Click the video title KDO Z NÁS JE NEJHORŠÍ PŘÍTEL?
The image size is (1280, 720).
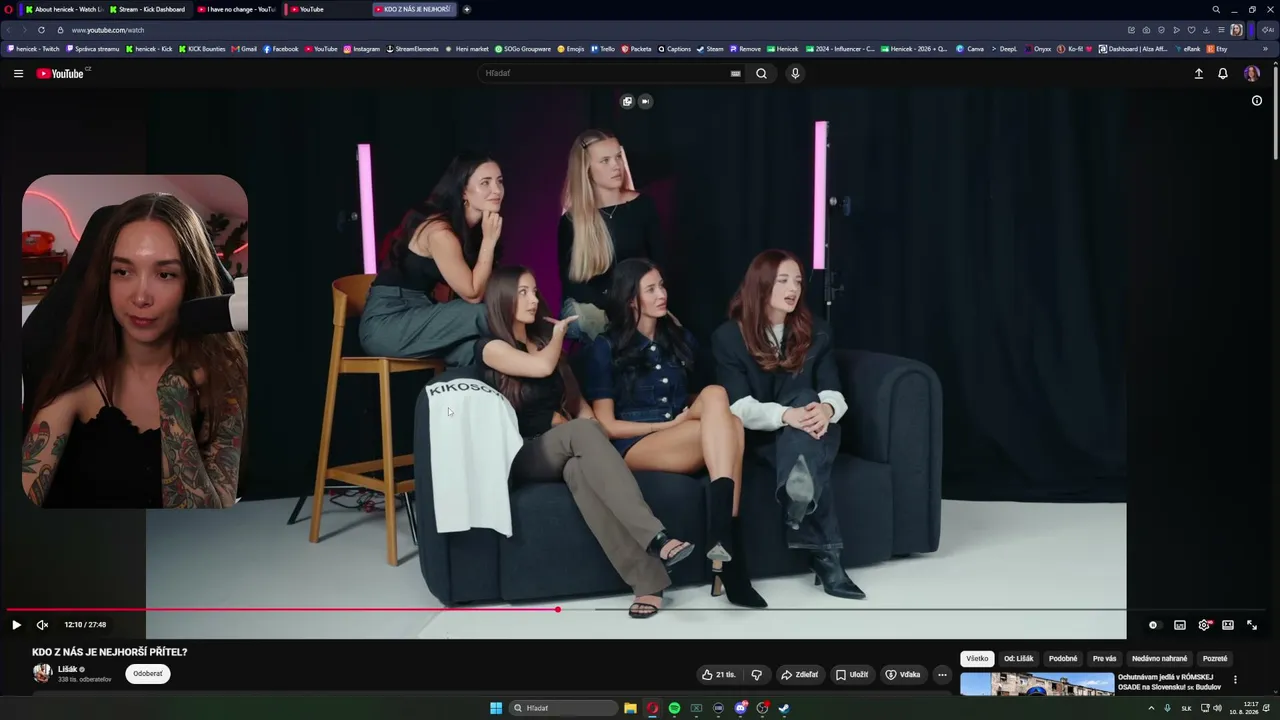(x=110, y=652)
